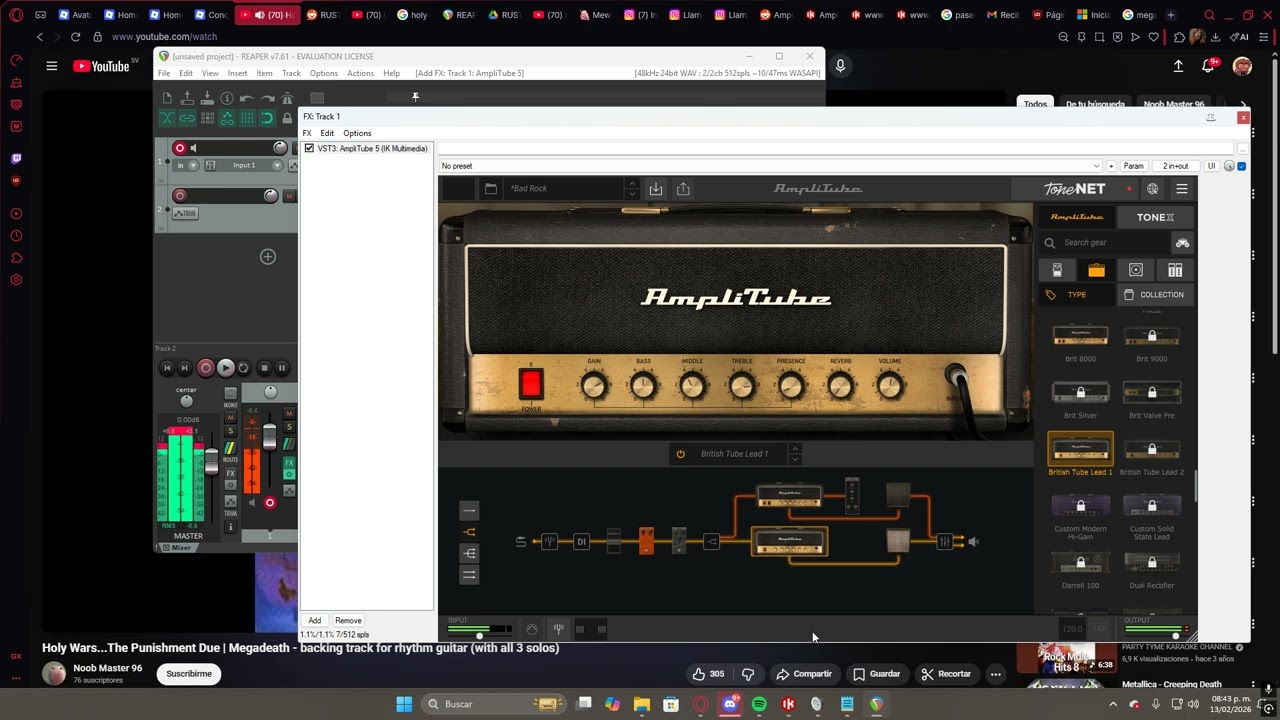The width and height of the screenshot is (1280, 720).
Task: Click the REAPER transport Play button
Action: pyautogui.click(x=226, y=368)
